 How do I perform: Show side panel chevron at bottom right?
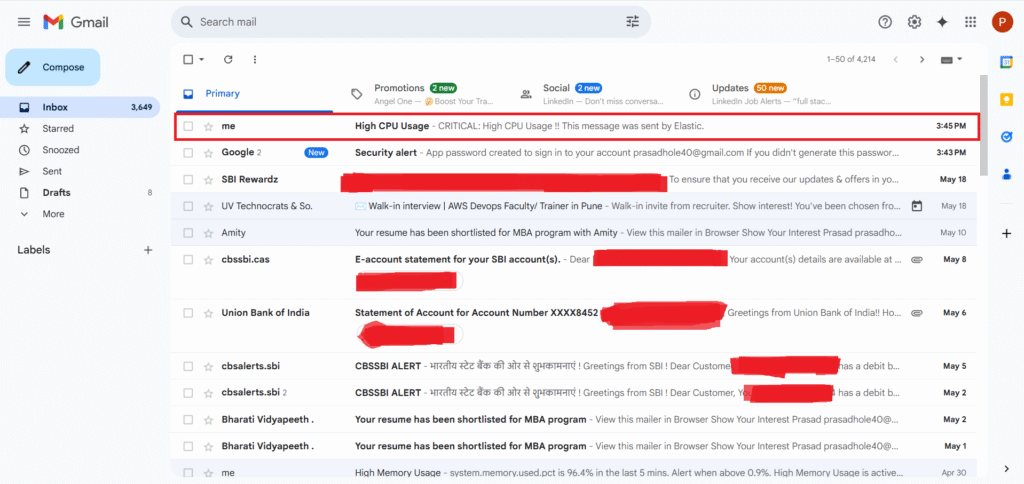1006,468
